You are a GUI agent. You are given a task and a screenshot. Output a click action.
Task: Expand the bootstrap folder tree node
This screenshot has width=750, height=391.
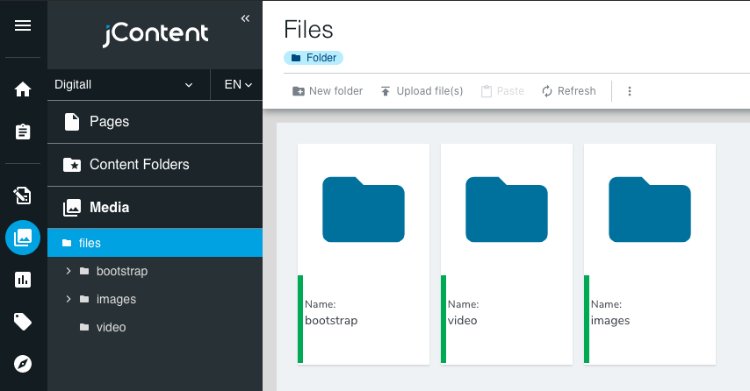click(68, 271)
